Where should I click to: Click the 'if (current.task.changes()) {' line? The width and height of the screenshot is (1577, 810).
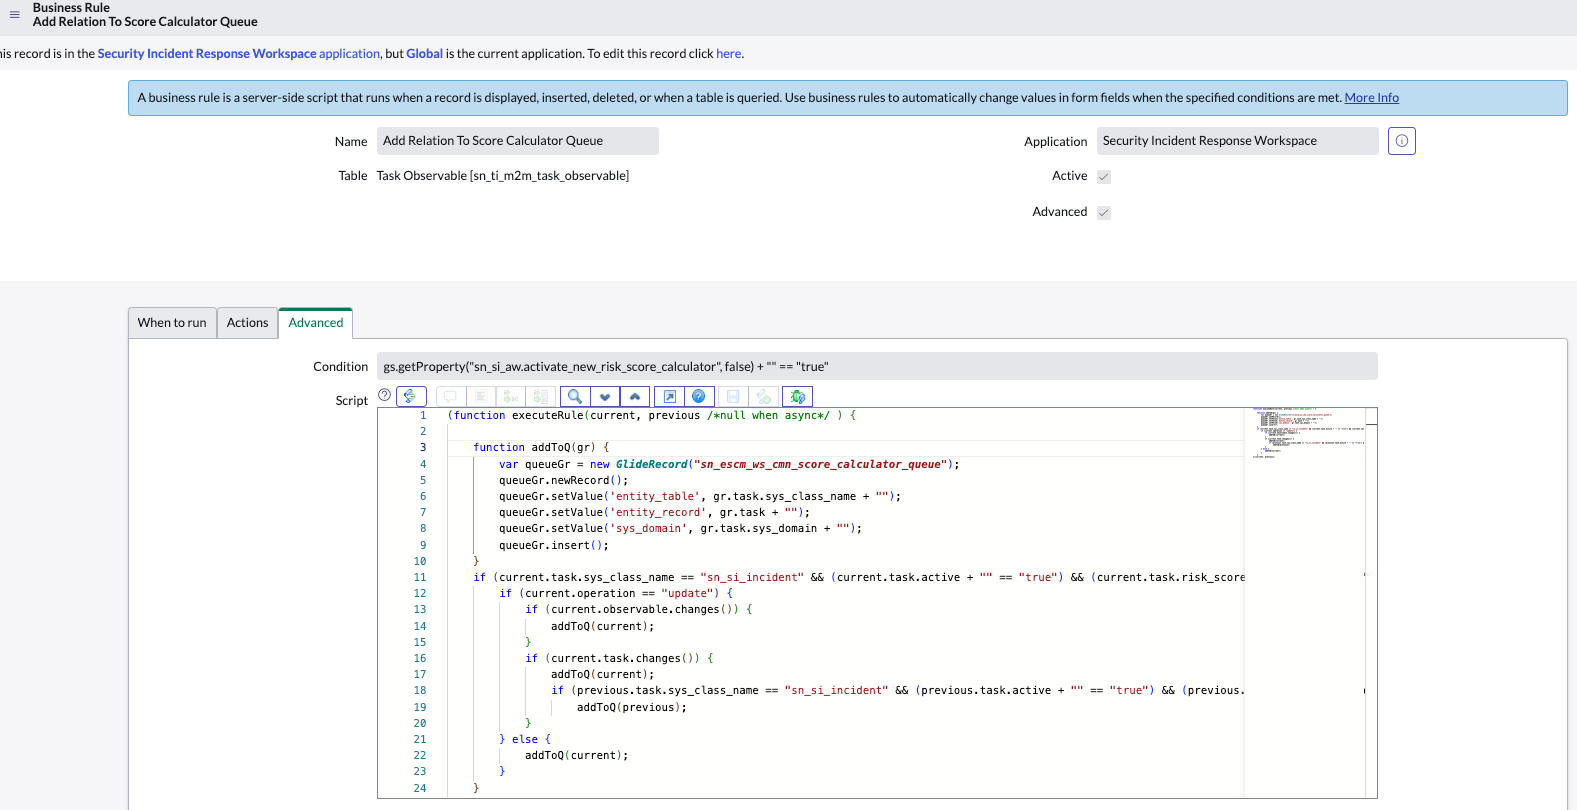(x=620, y=659)
